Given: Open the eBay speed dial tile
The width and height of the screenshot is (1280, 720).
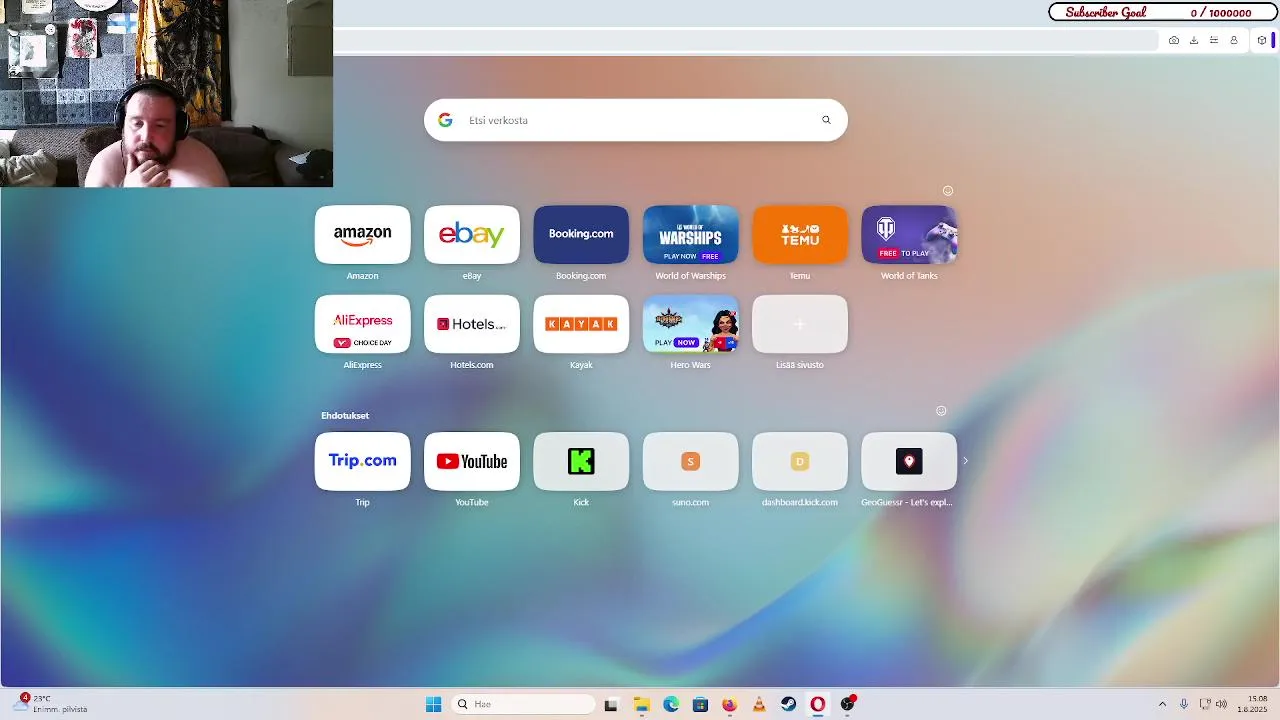Looking at the screenshot, I should coord(472,235).
